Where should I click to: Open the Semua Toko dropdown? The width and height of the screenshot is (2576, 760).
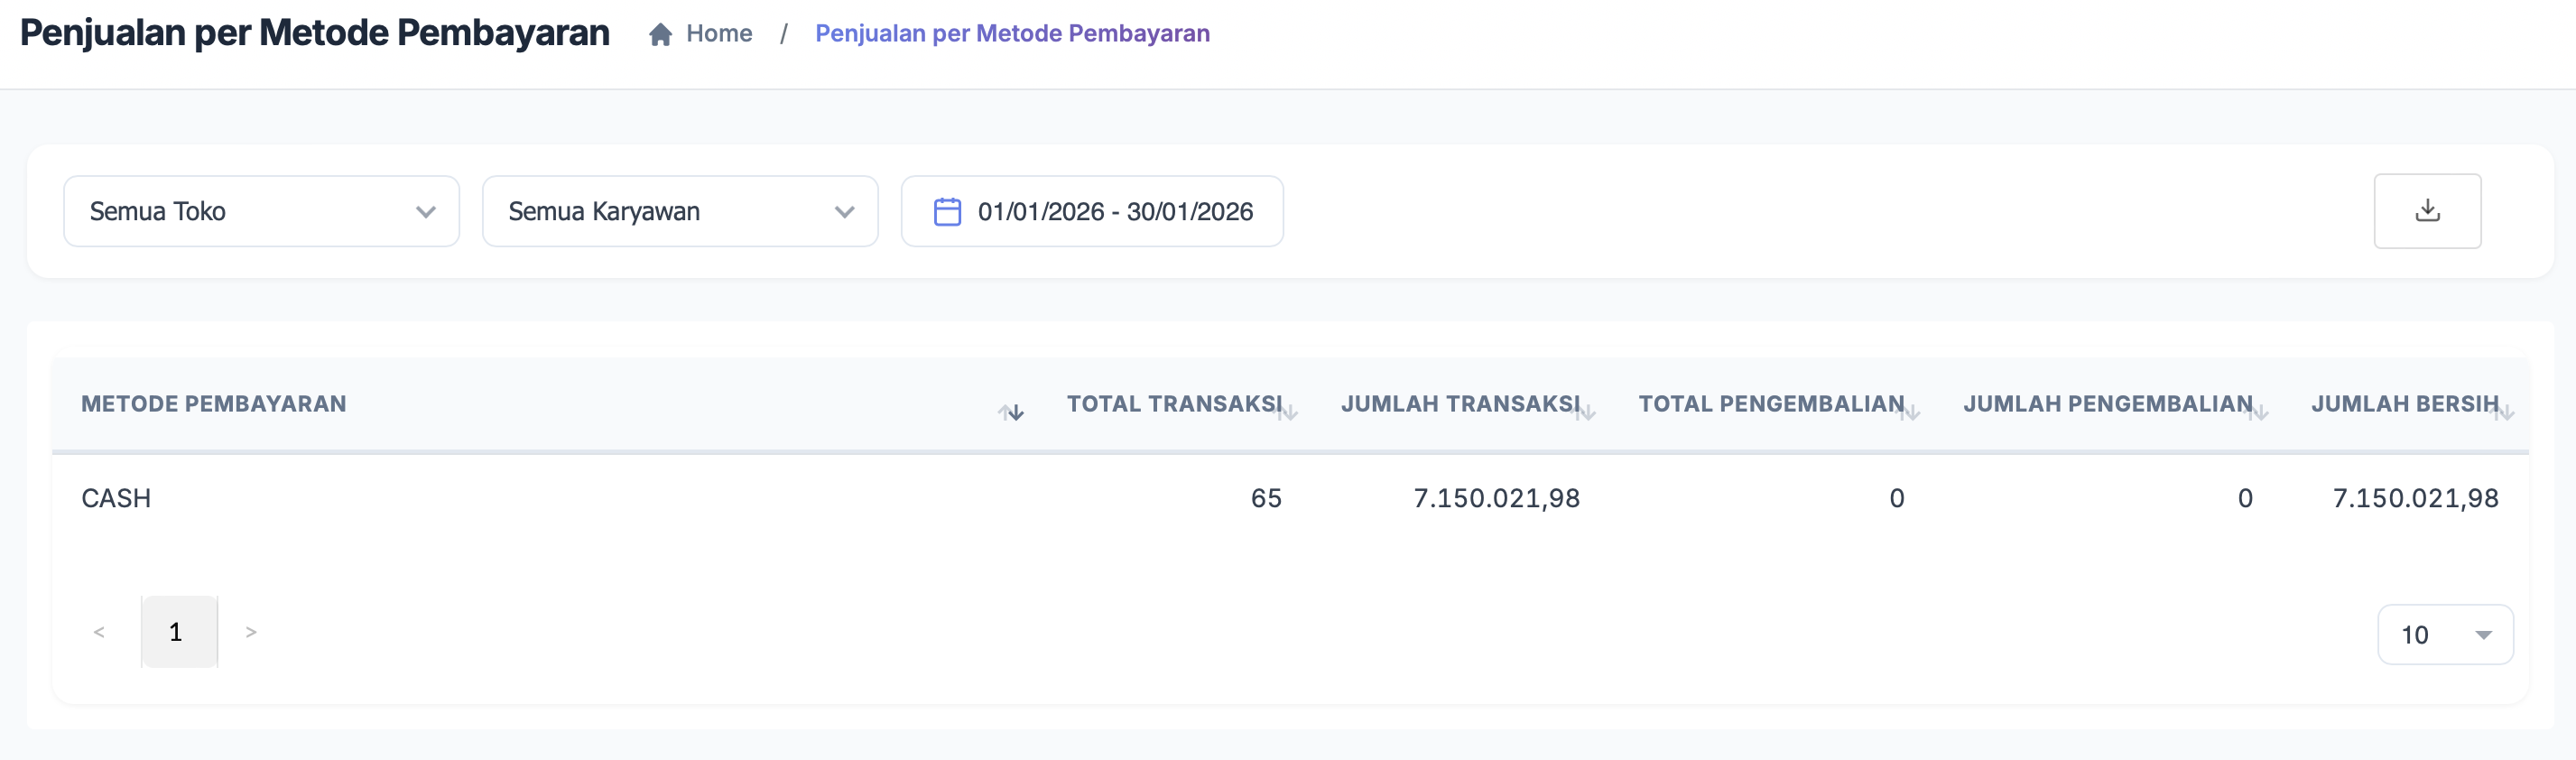pyautogui.click(x=261, y=212)
